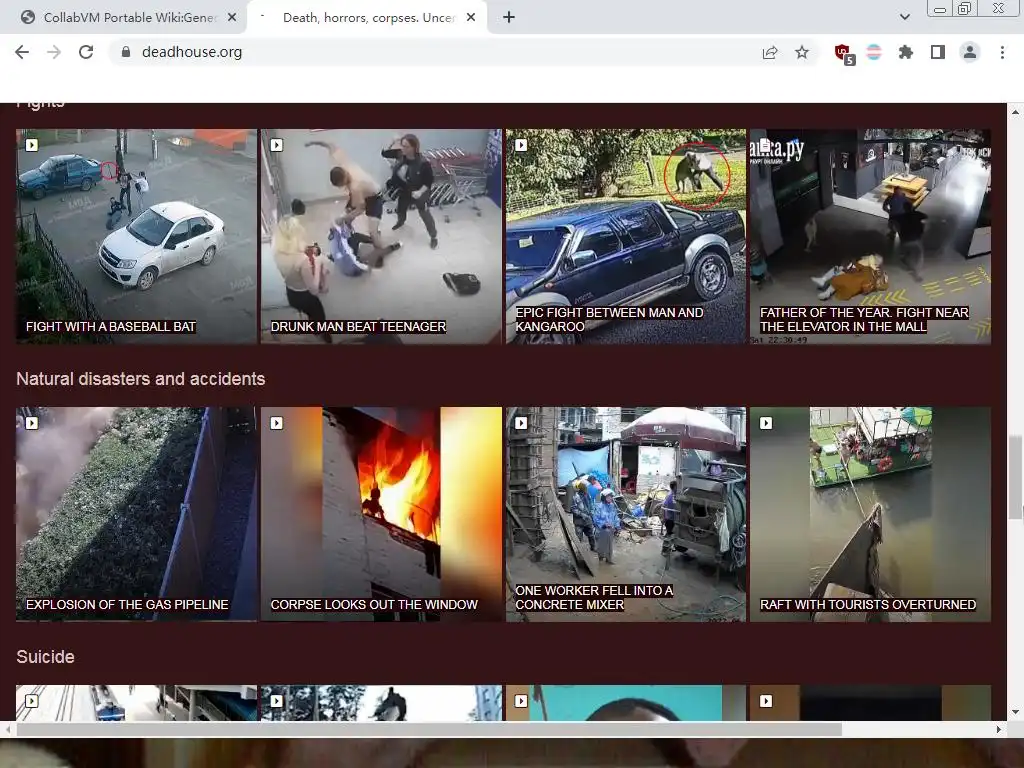Open the striped flag extension icon
This screenshot has height=768, width=1024.
point(874,52)
